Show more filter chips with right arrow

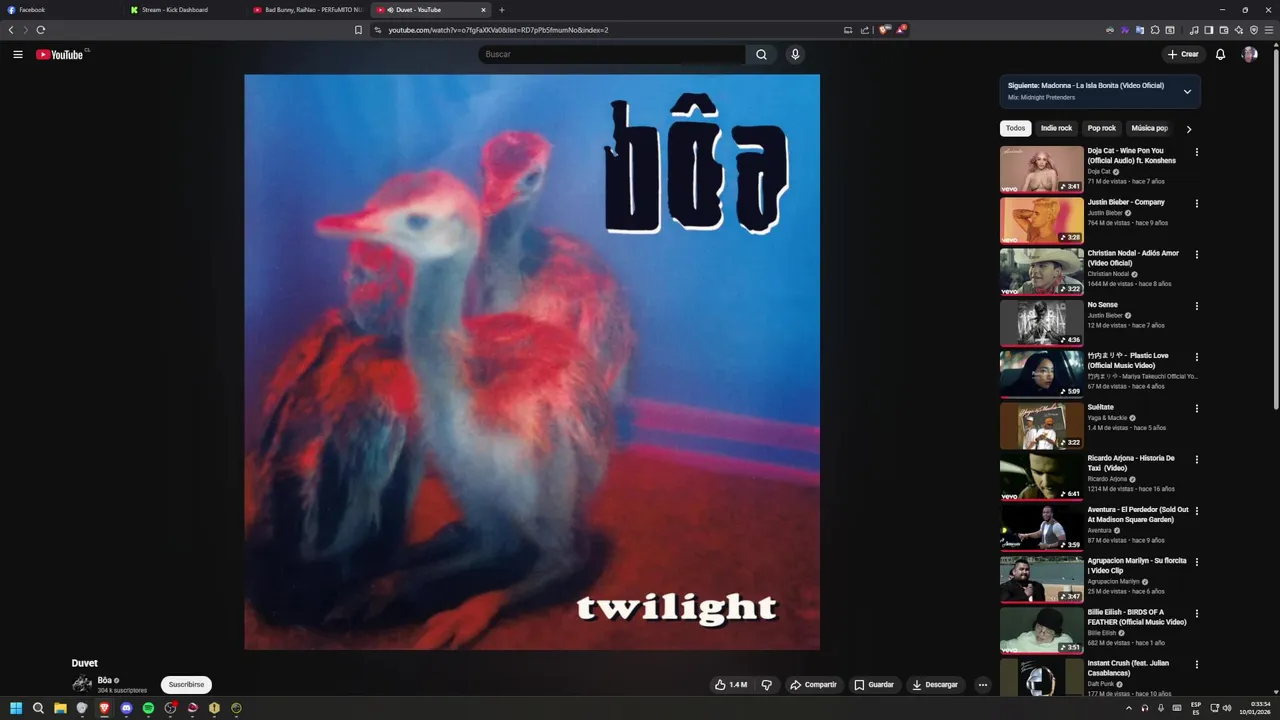1188,129
